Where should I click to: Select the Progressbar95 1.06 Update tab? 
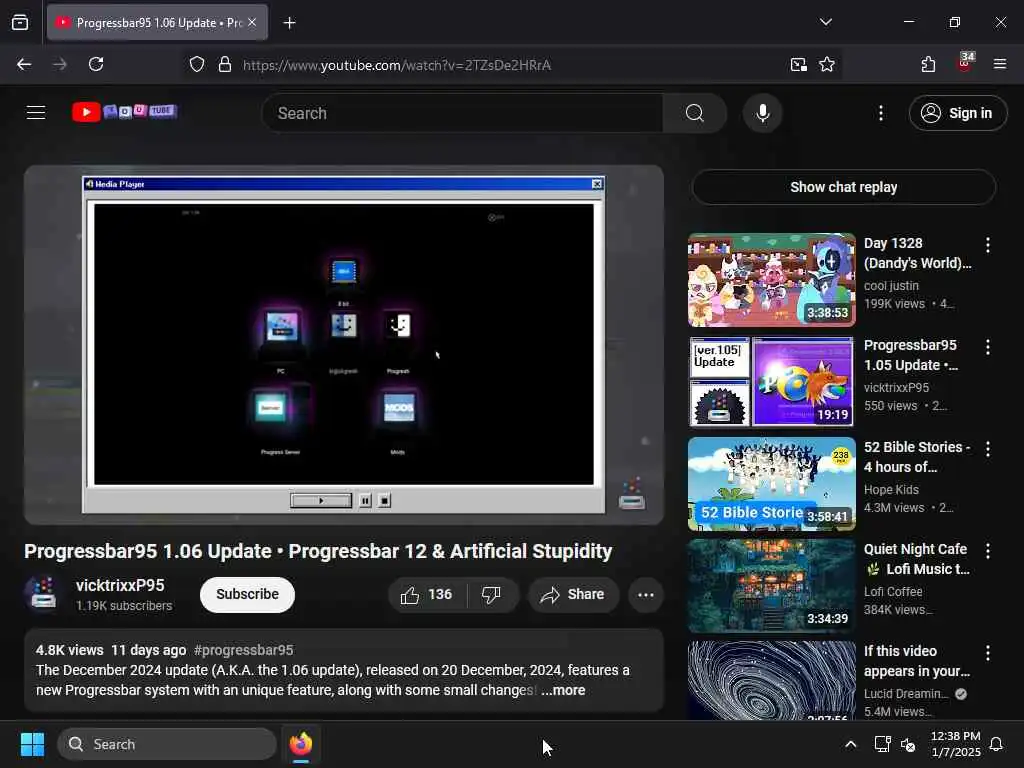point(157,22)
